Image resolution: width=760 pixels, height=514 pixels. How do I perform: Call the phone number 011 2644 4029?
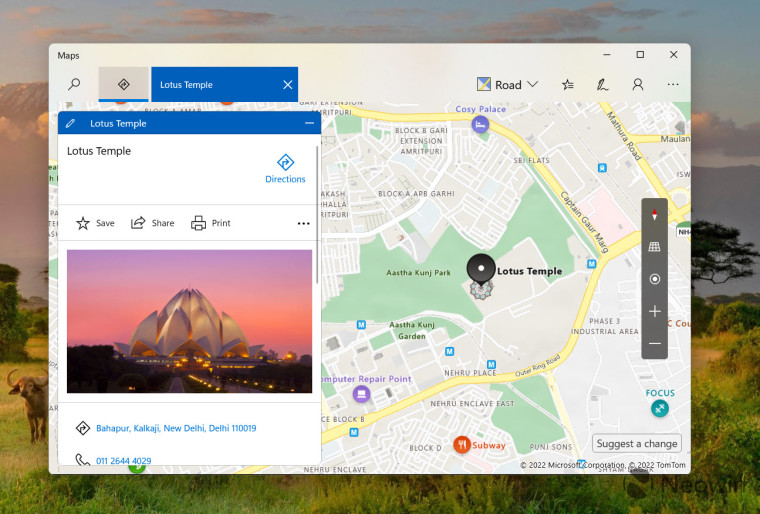(124, 461)
